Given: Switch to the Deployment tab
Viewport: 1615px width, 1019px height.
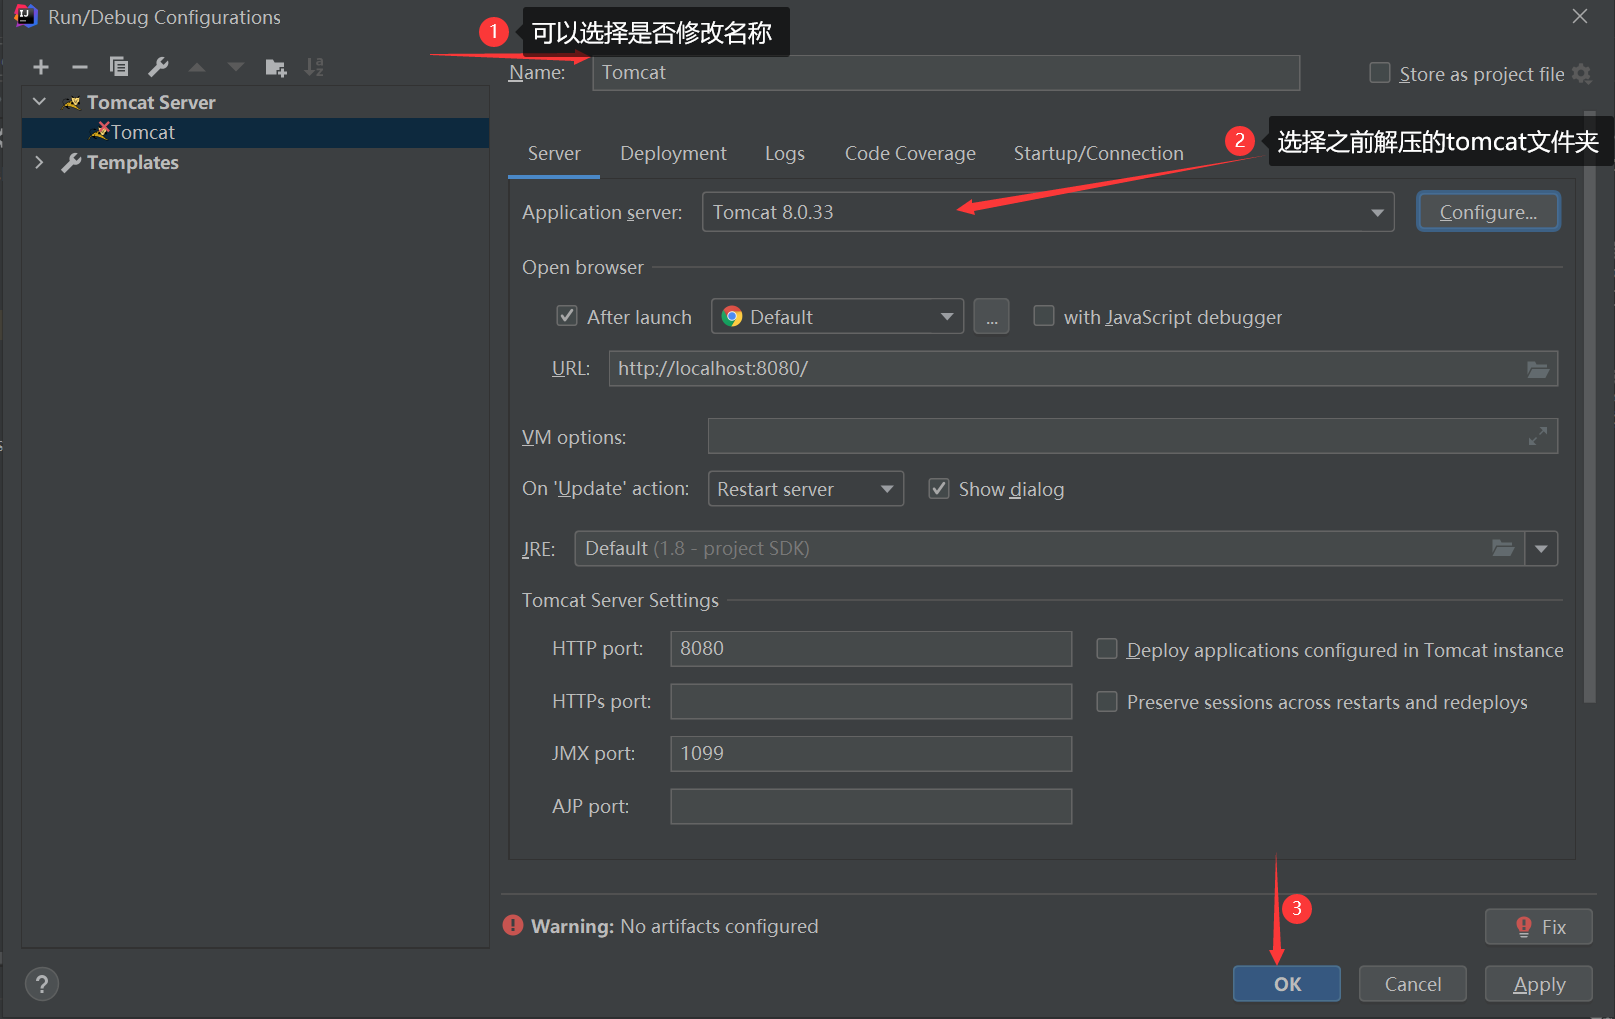Looking at the screenshot, I should (x=673, y=153).
